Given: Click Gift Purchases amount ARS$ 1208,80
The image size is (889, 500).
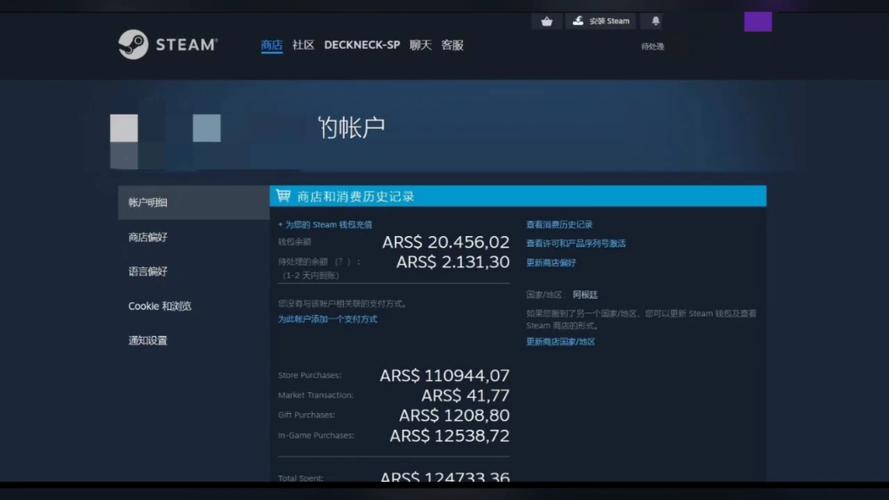Looking at the screenshot, I should pyautogui.click(x=454, y=415).
